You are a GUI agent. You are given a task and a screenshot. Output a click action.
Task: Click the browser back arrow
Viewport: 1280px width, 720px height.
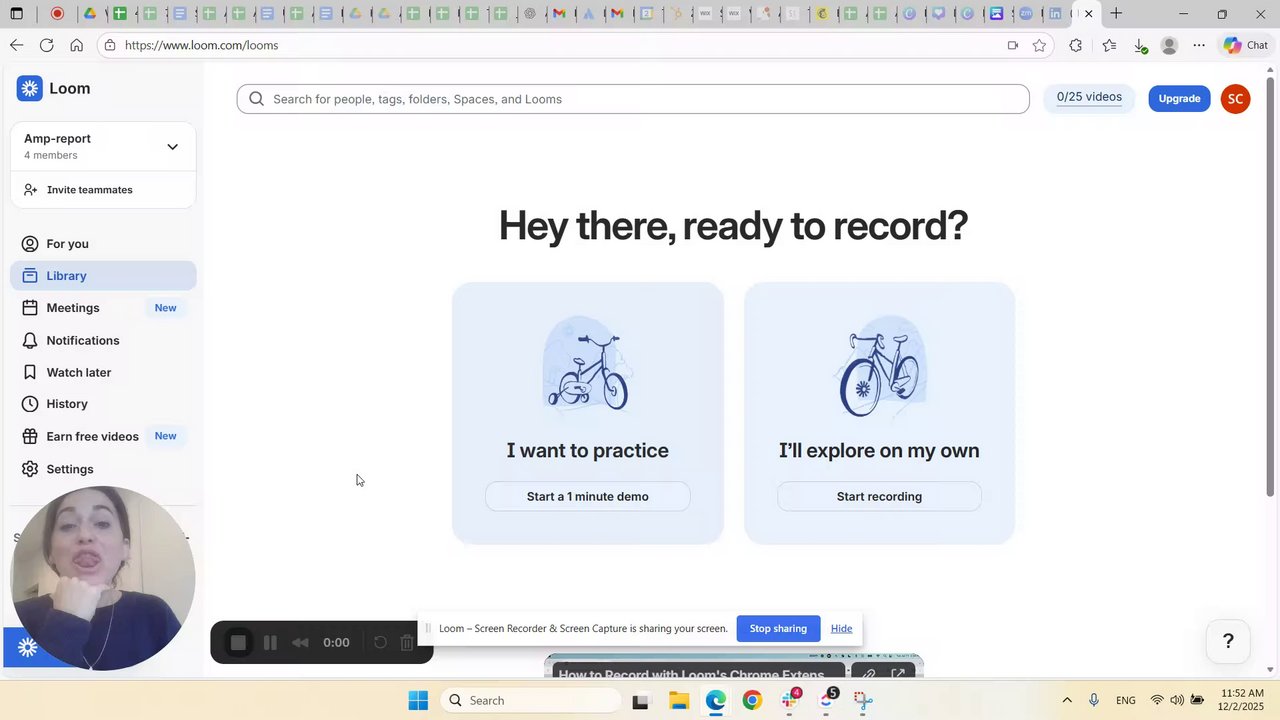pyautogui.click(x=16, y=45)
